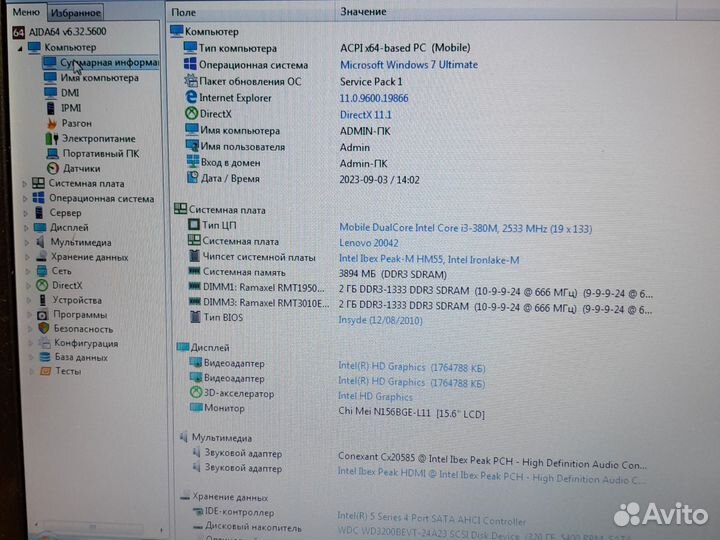Expand the DirectX tree node
Screen dimensions: 720x540
coord(28,286)
